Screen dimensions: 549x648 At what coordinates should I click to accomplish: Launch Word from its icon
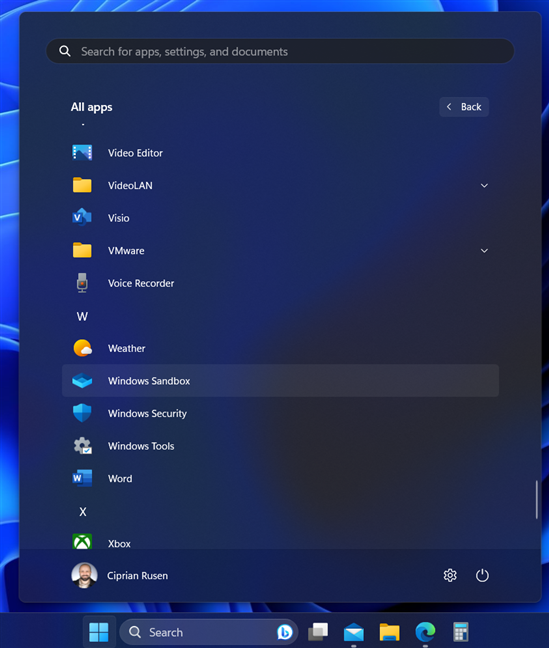(82, 478)
